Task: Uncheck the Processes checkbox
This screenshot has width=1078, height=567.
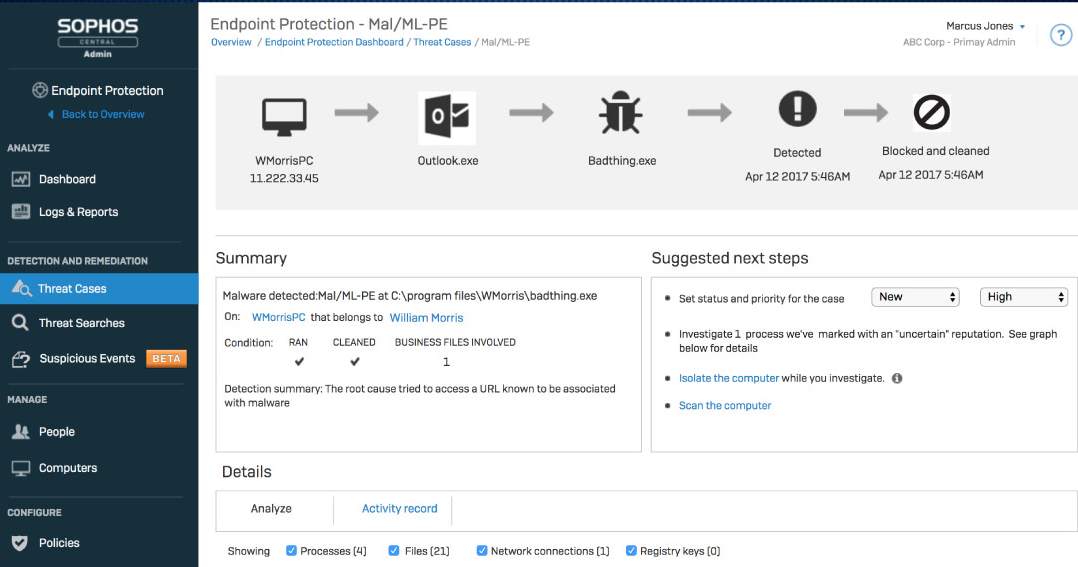Action: [292, 551]
